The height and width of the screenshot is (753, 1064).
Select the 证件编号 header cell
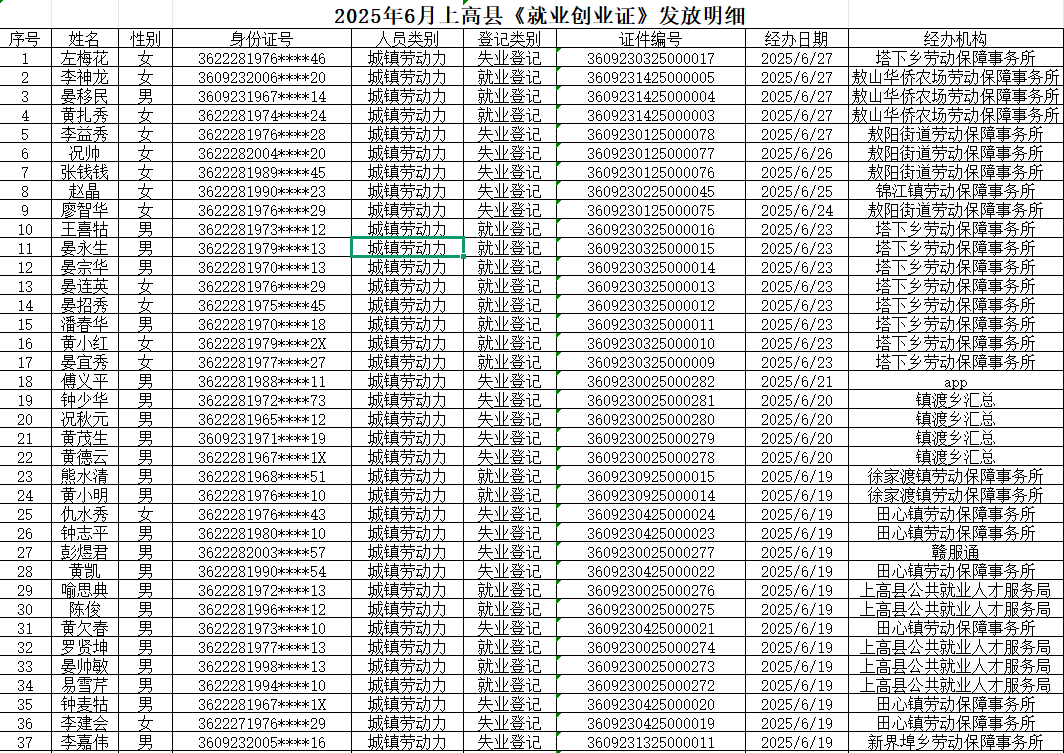point(650,39)
